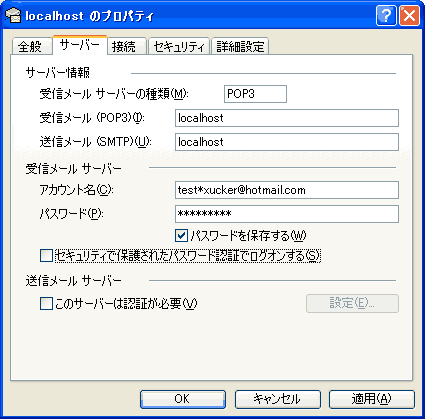Click the POP3 server type field
425x419 pixels.
pyautogui.click(x=255, y=94)
